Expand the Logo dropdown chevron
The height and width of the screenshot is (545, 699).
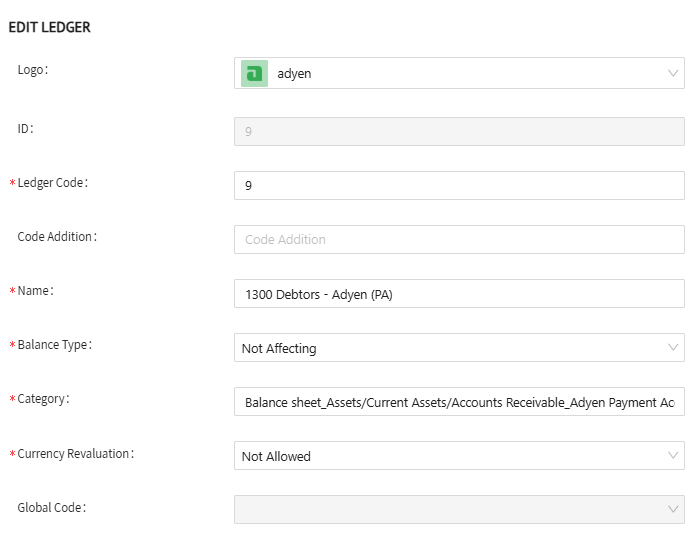coord(673,73)
